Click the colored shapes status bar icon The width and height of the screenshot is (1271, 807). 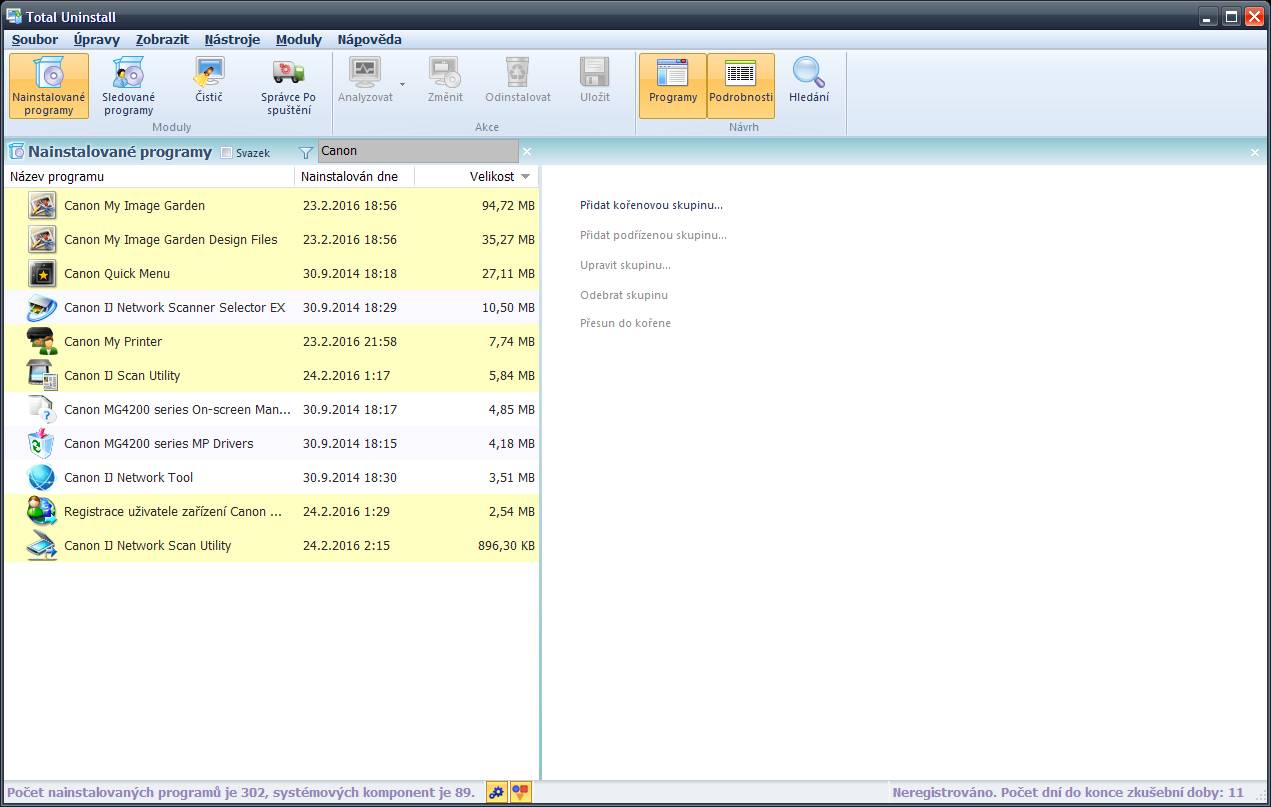(x=521, y=792)
